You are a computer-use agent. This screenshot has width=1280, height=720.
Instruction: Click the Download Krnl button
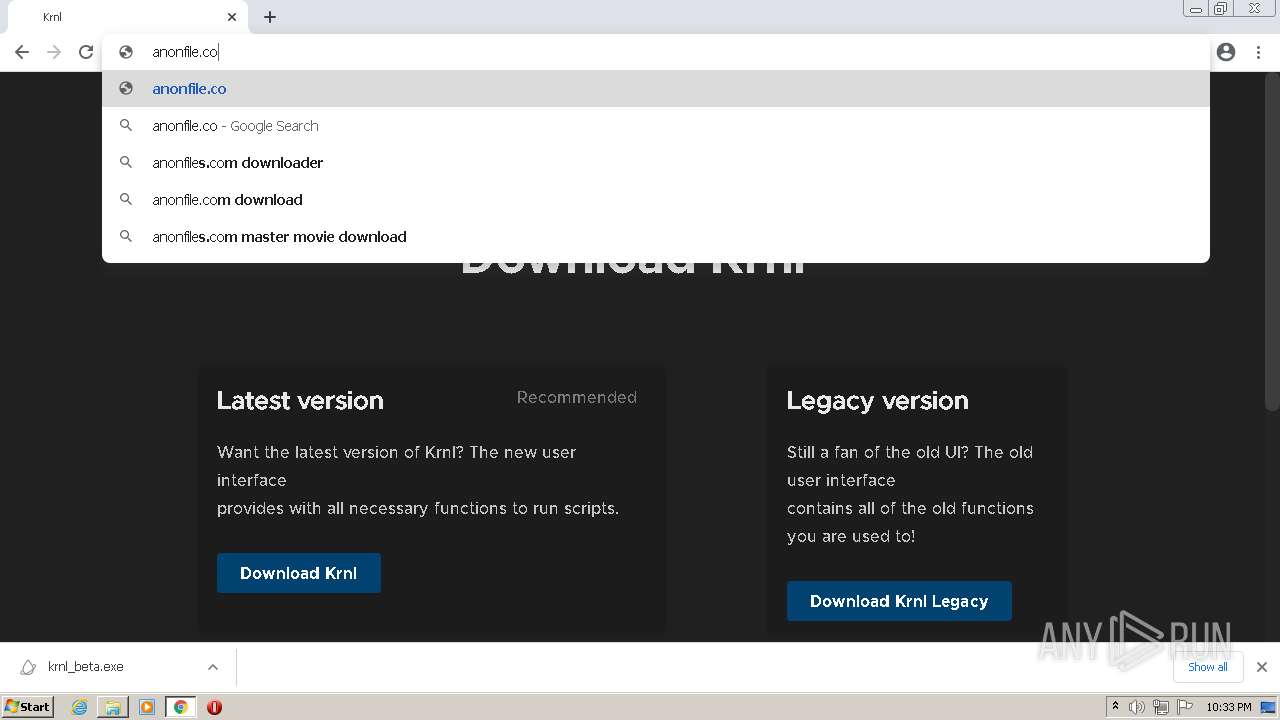coord(298,573)
